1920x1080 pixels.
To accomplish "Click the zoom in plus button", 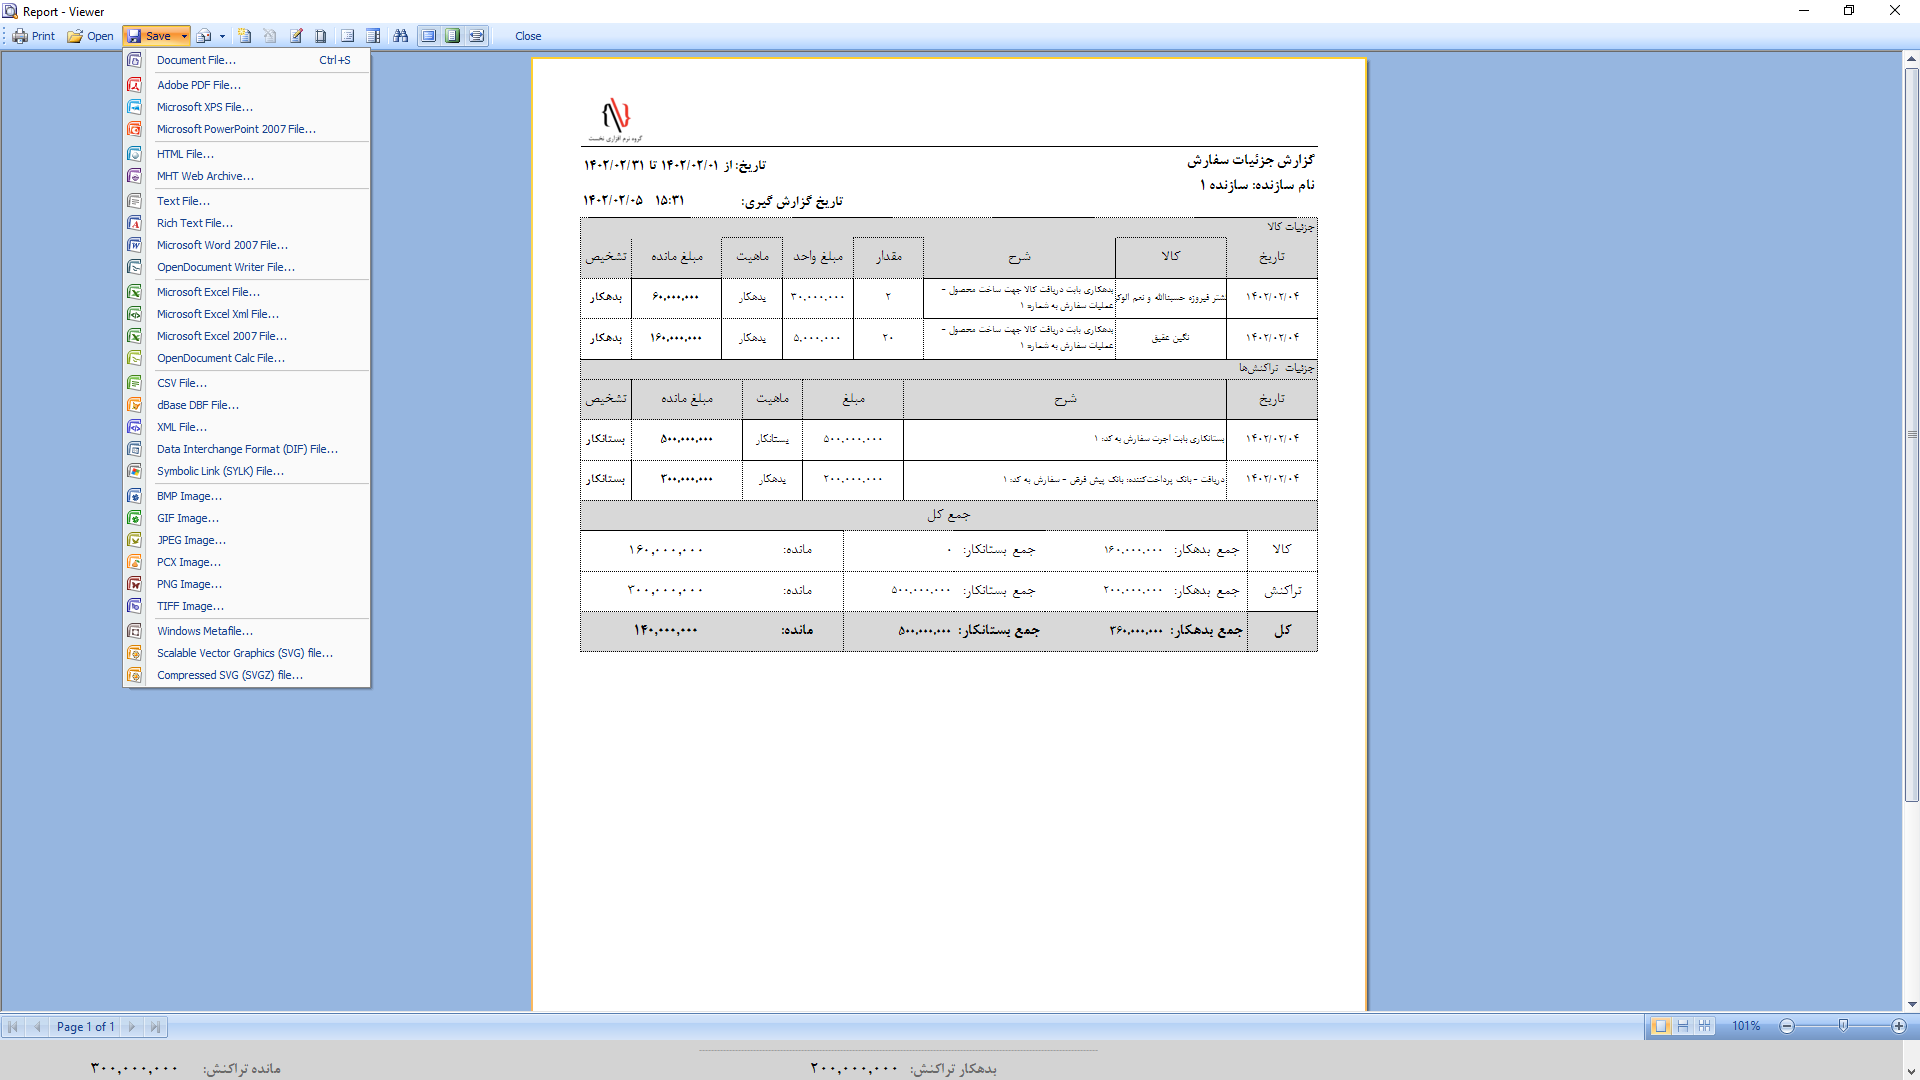I will (1899, 1026).
